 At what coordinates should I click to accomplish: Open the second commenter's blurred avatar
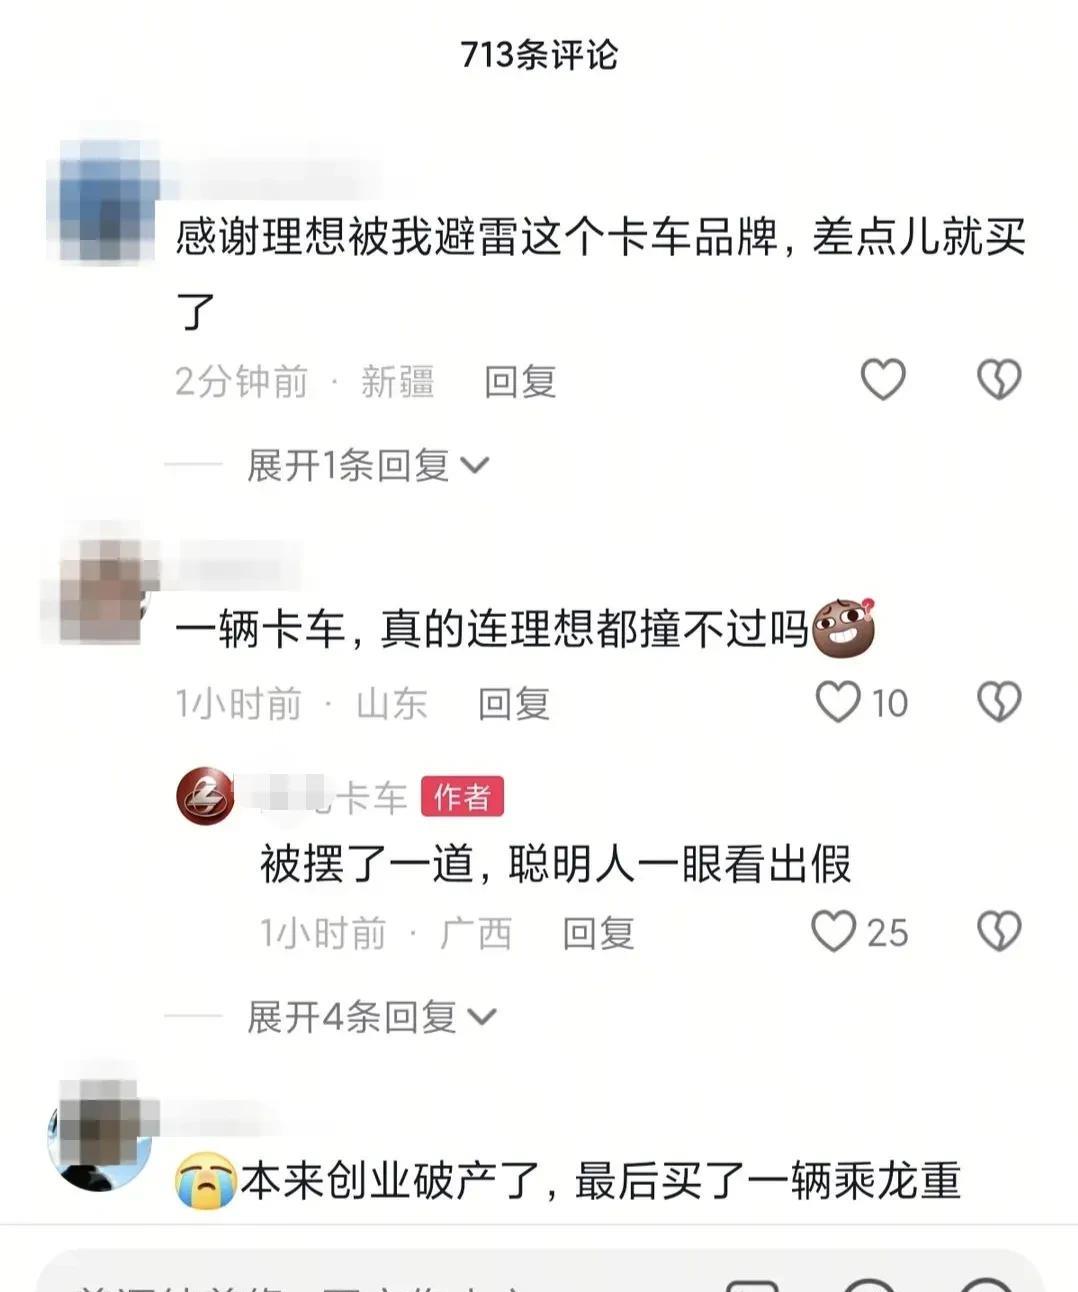100,591
